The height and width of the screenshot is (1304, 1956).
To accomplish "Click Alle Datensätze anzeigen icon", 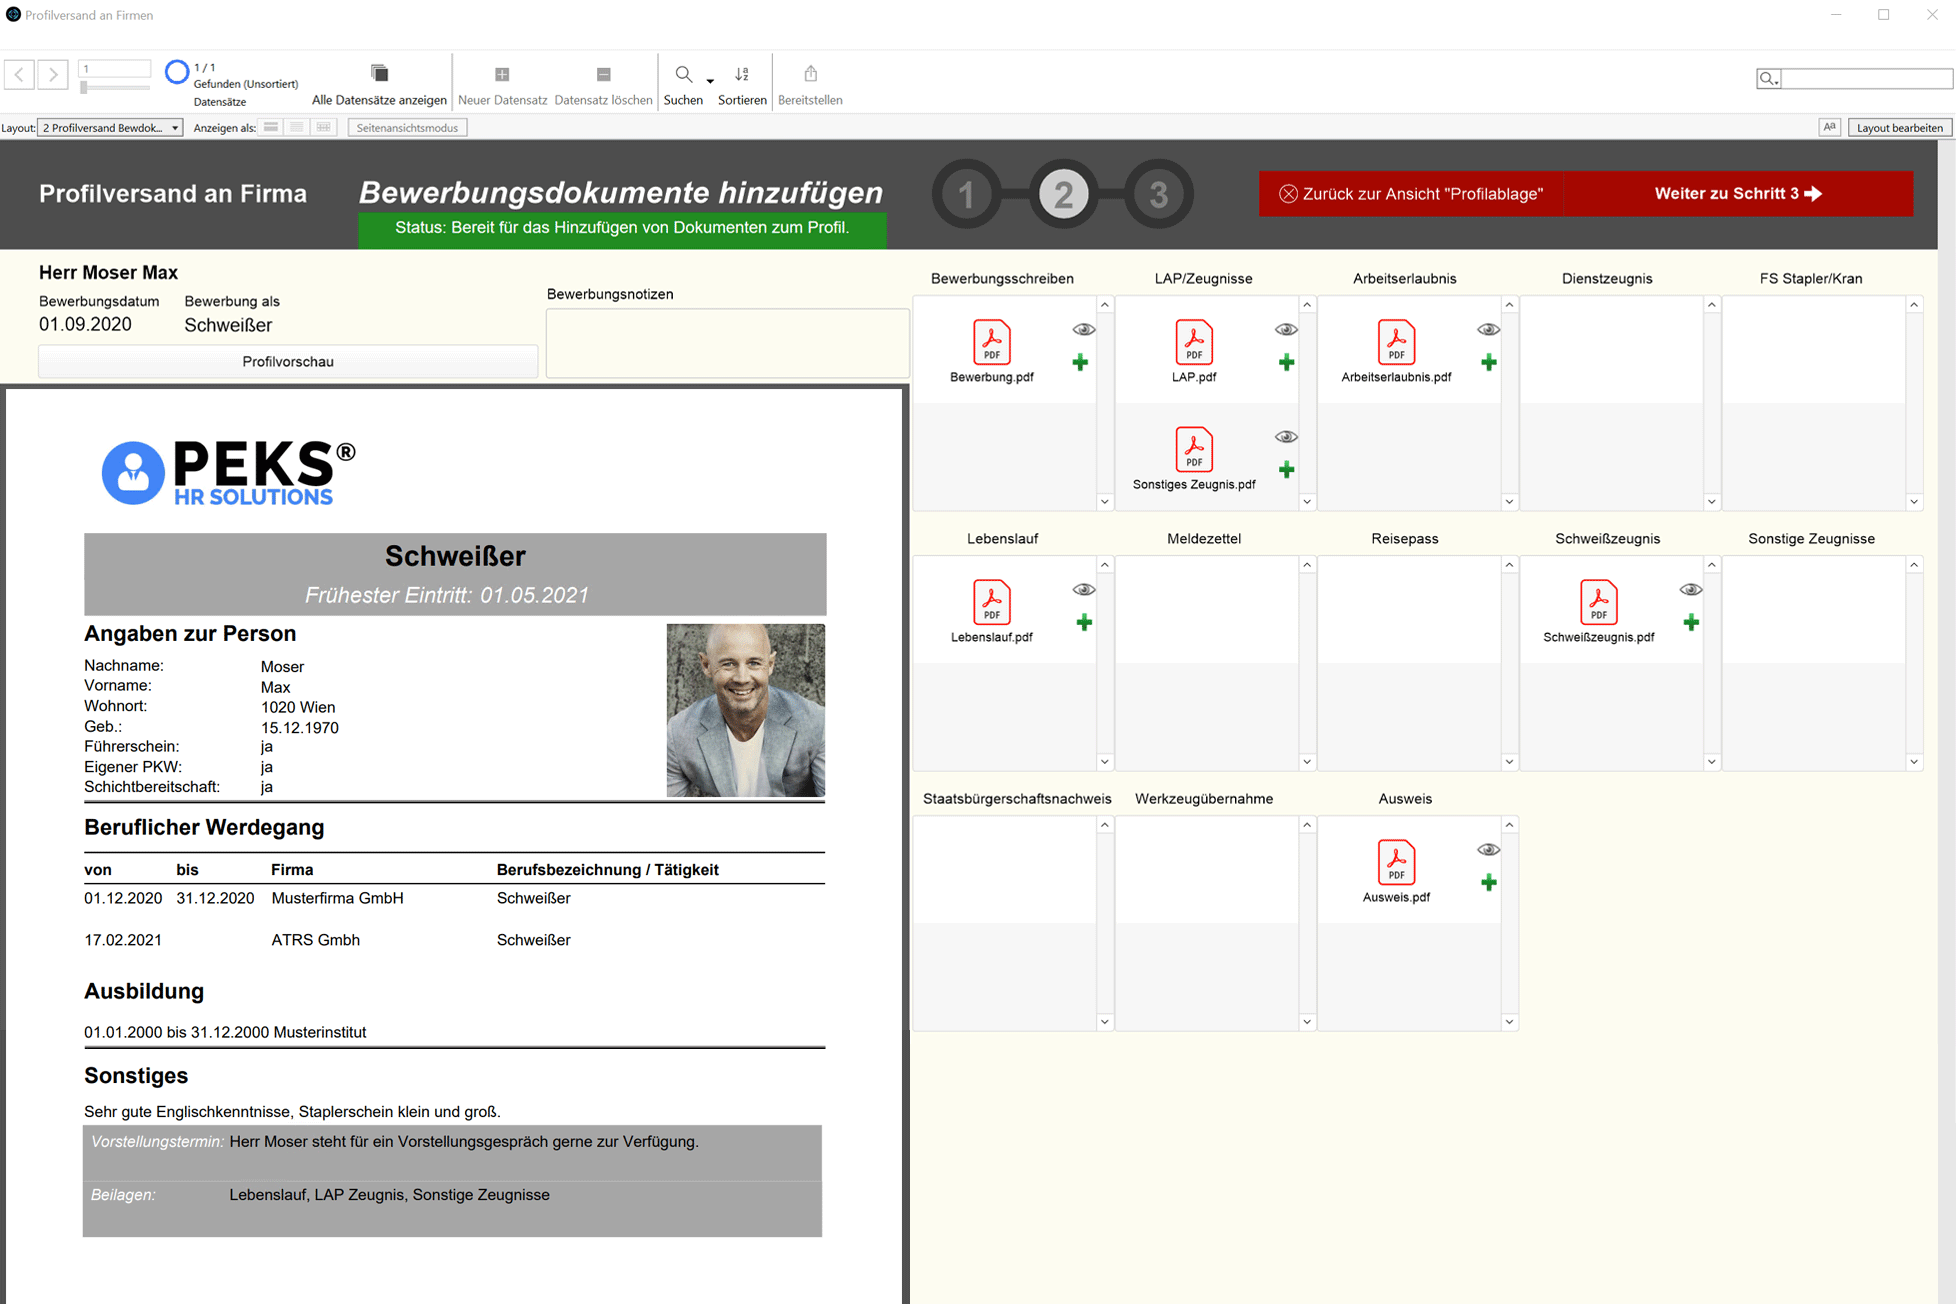I will click(379, 74).
